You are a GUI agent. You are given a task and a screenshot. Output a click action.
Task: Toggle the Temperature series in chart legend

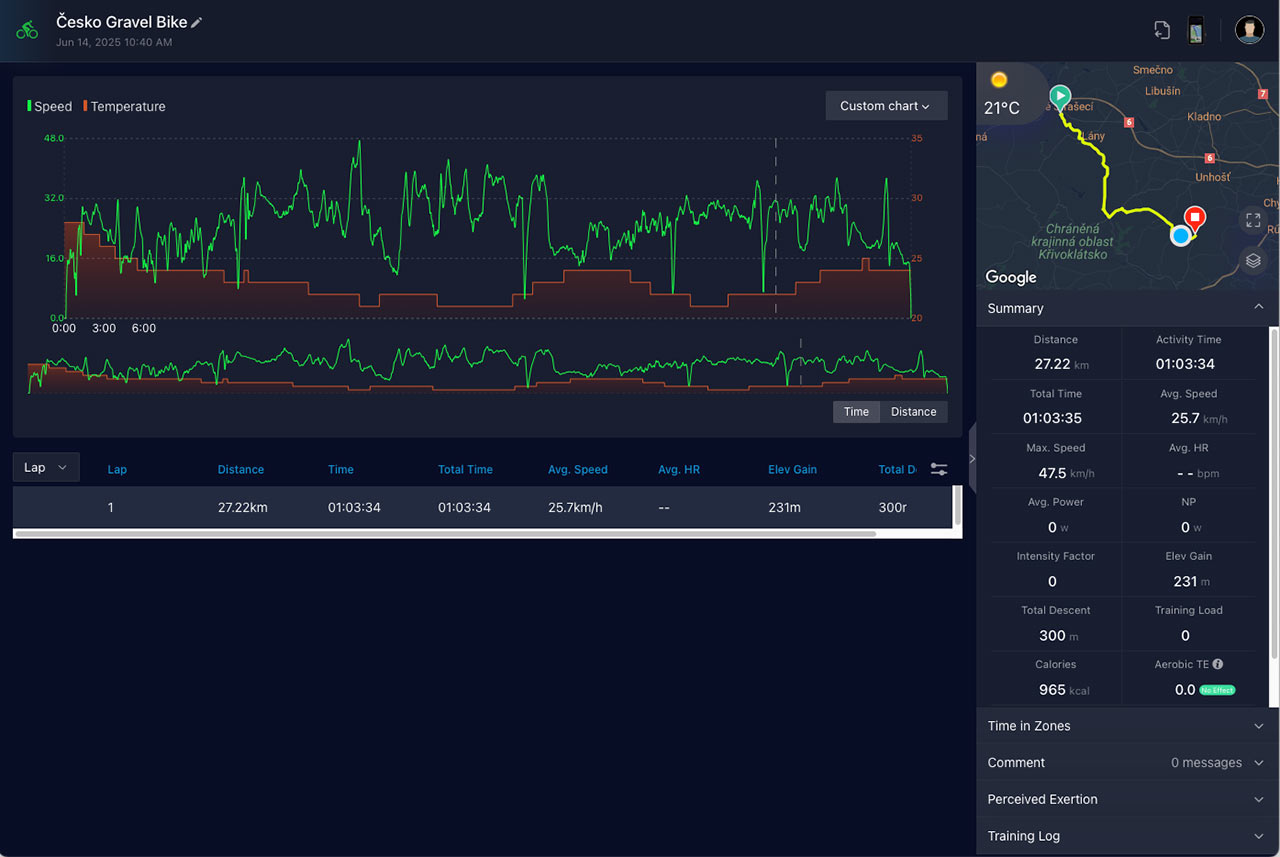coord(125,106)
